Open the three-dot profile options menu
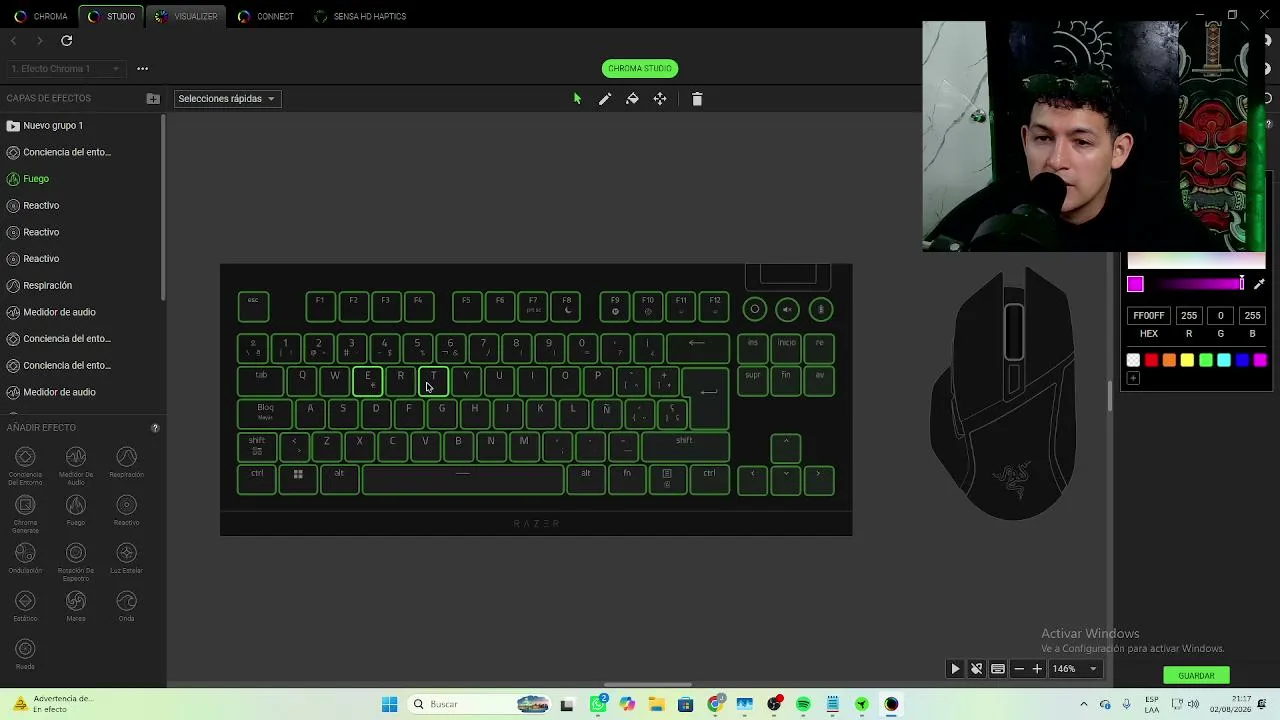The width and height of the screenshot is (1280, 720). coord(143,69)
